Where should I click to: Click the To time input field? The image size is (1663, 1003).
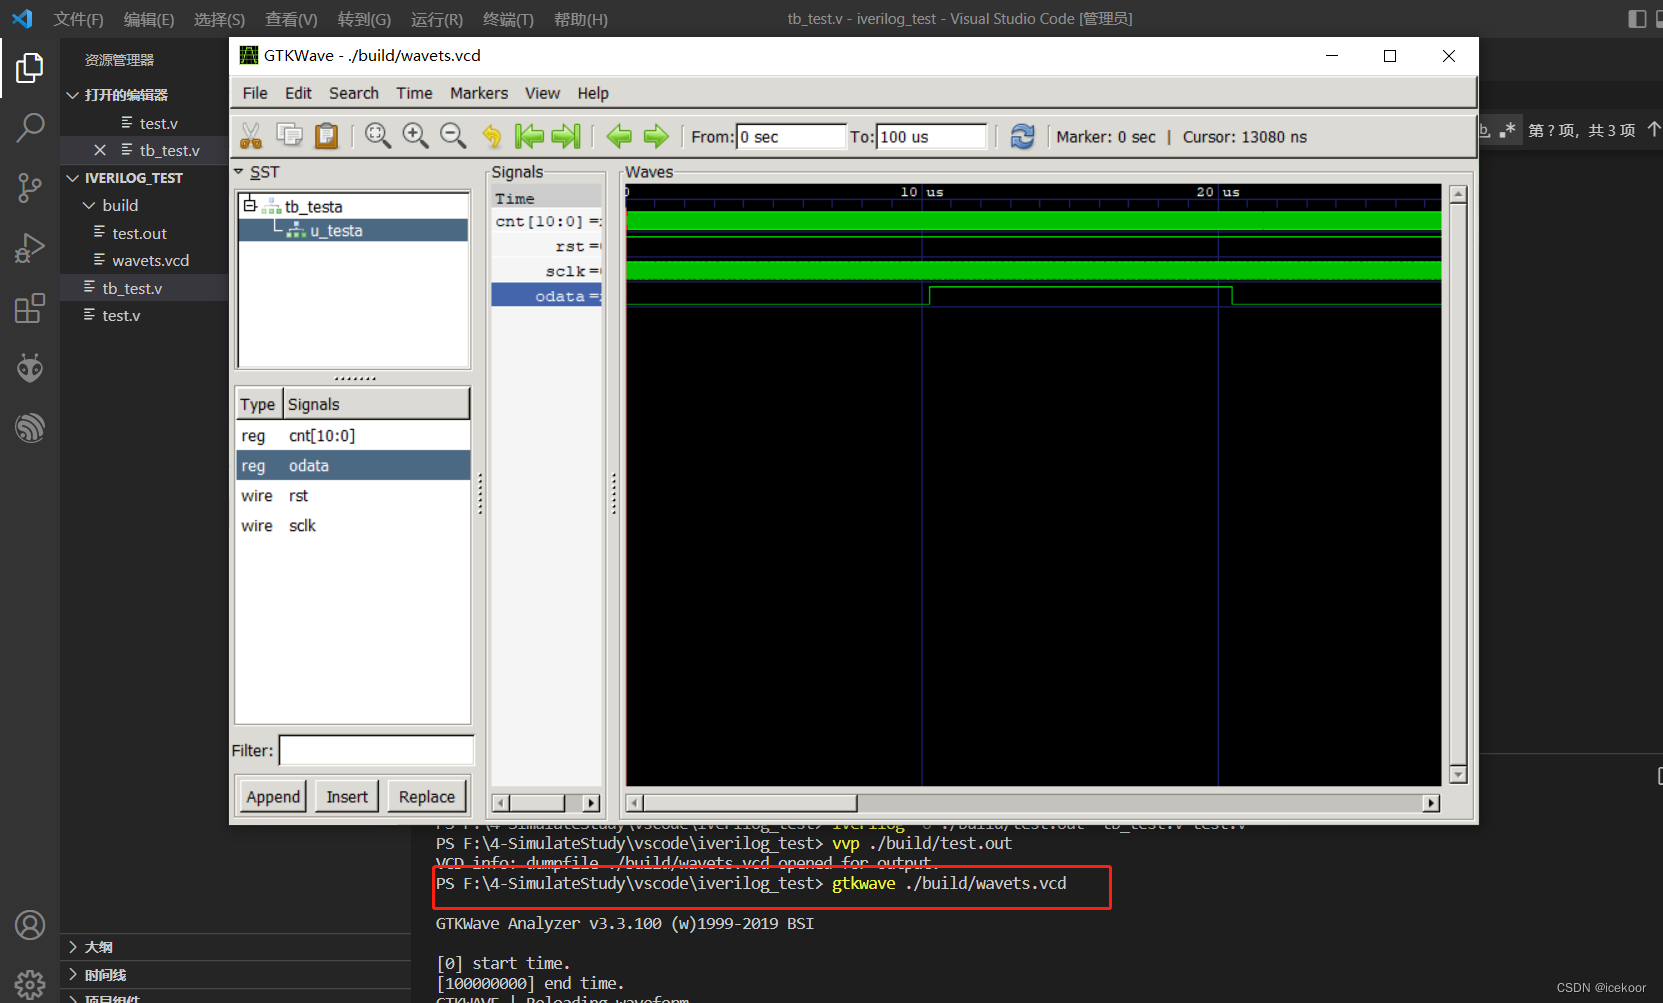(x=932, y=137)
